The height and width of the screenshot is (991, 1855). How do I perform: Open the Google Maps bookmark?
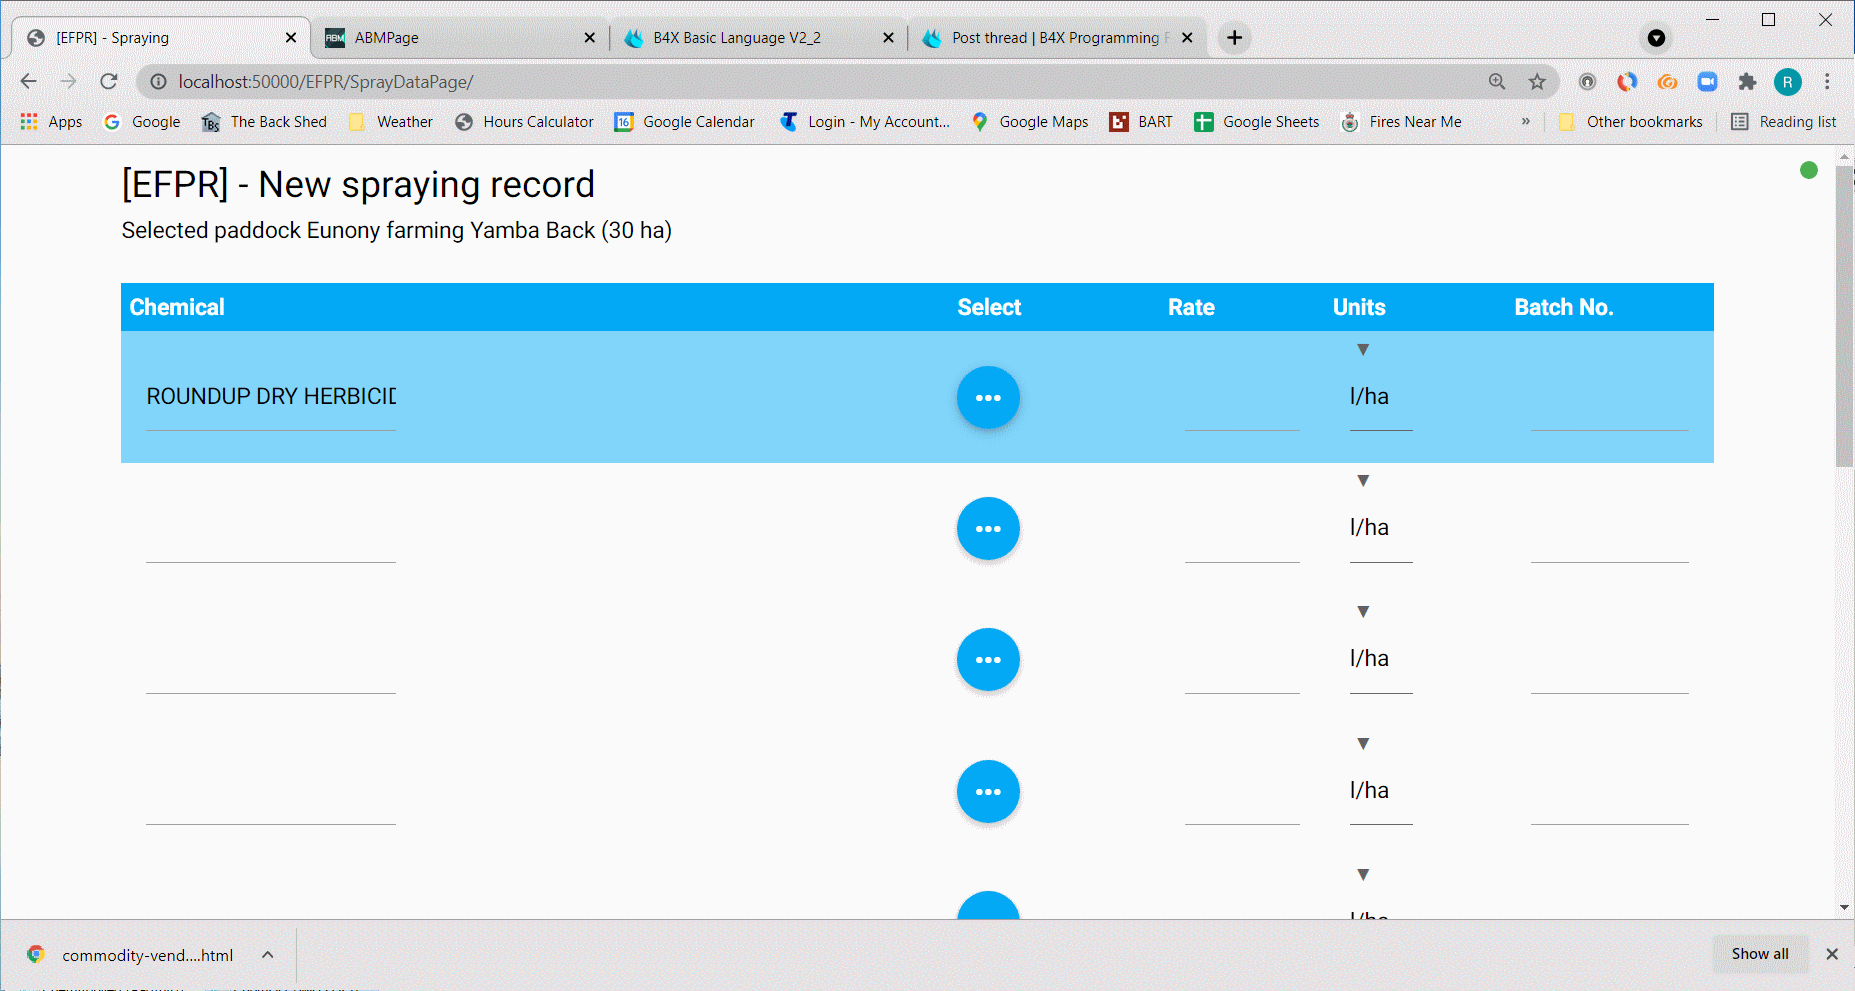[1030, 122]
